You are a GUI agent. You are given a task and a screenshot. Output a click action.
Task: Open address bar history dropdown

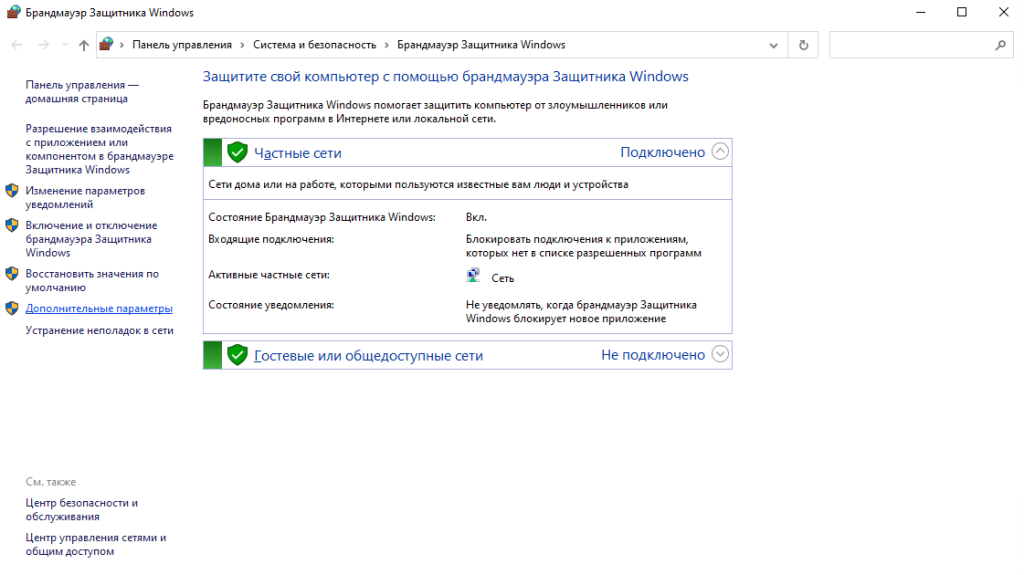(773, 45)
